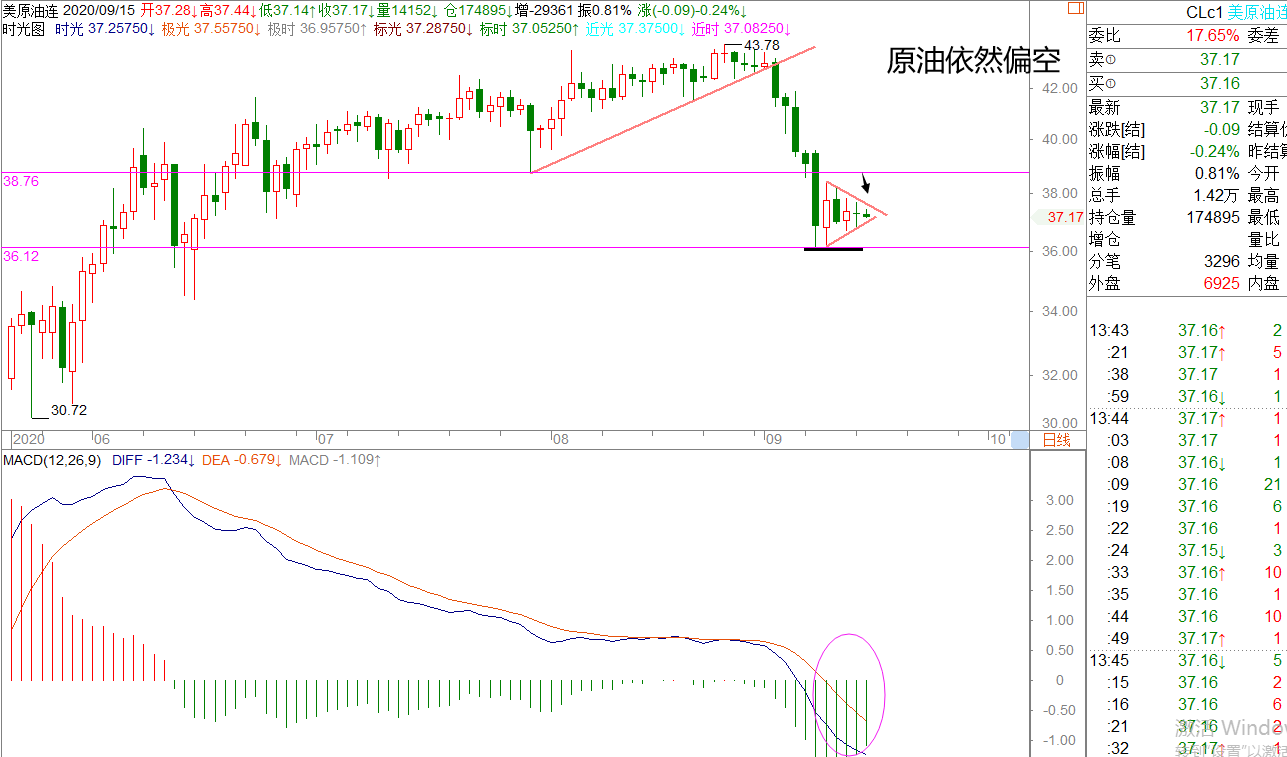Click the 美原油连 chart title
The width and height of the screenshot is (1287, 757).
(31, 9)
